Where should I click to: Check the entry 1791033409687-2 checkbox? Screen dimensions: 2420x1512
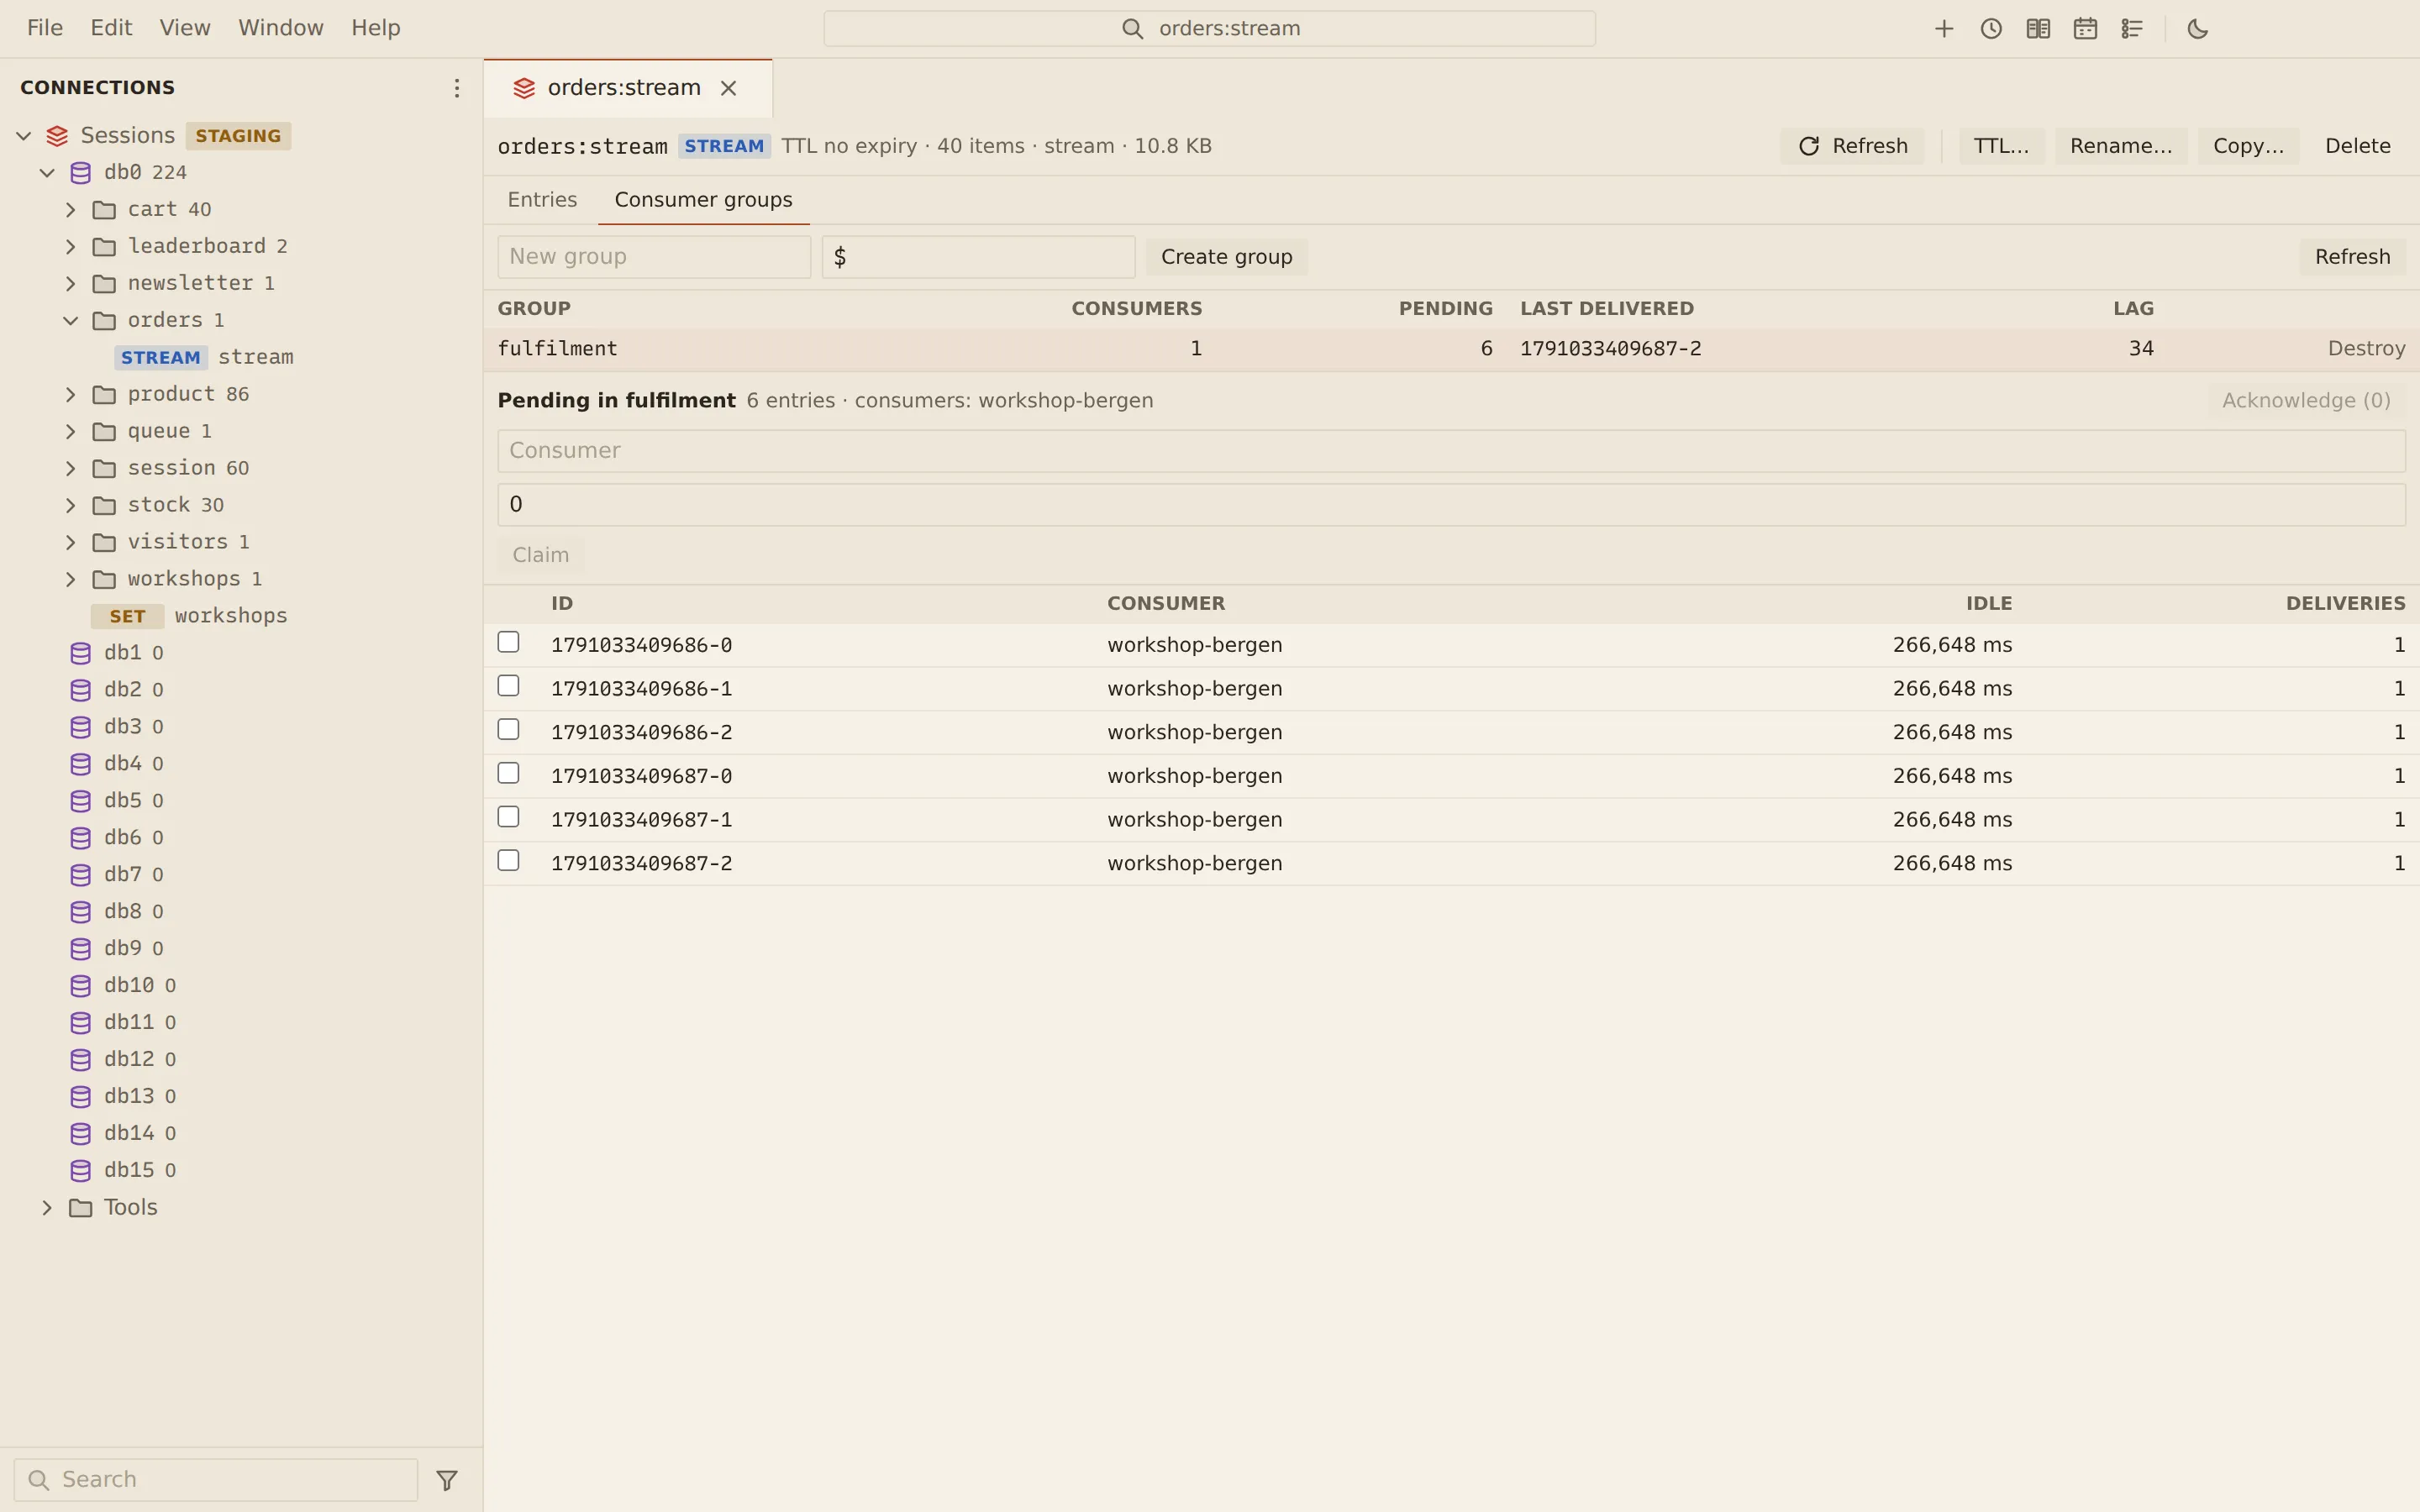508,860
